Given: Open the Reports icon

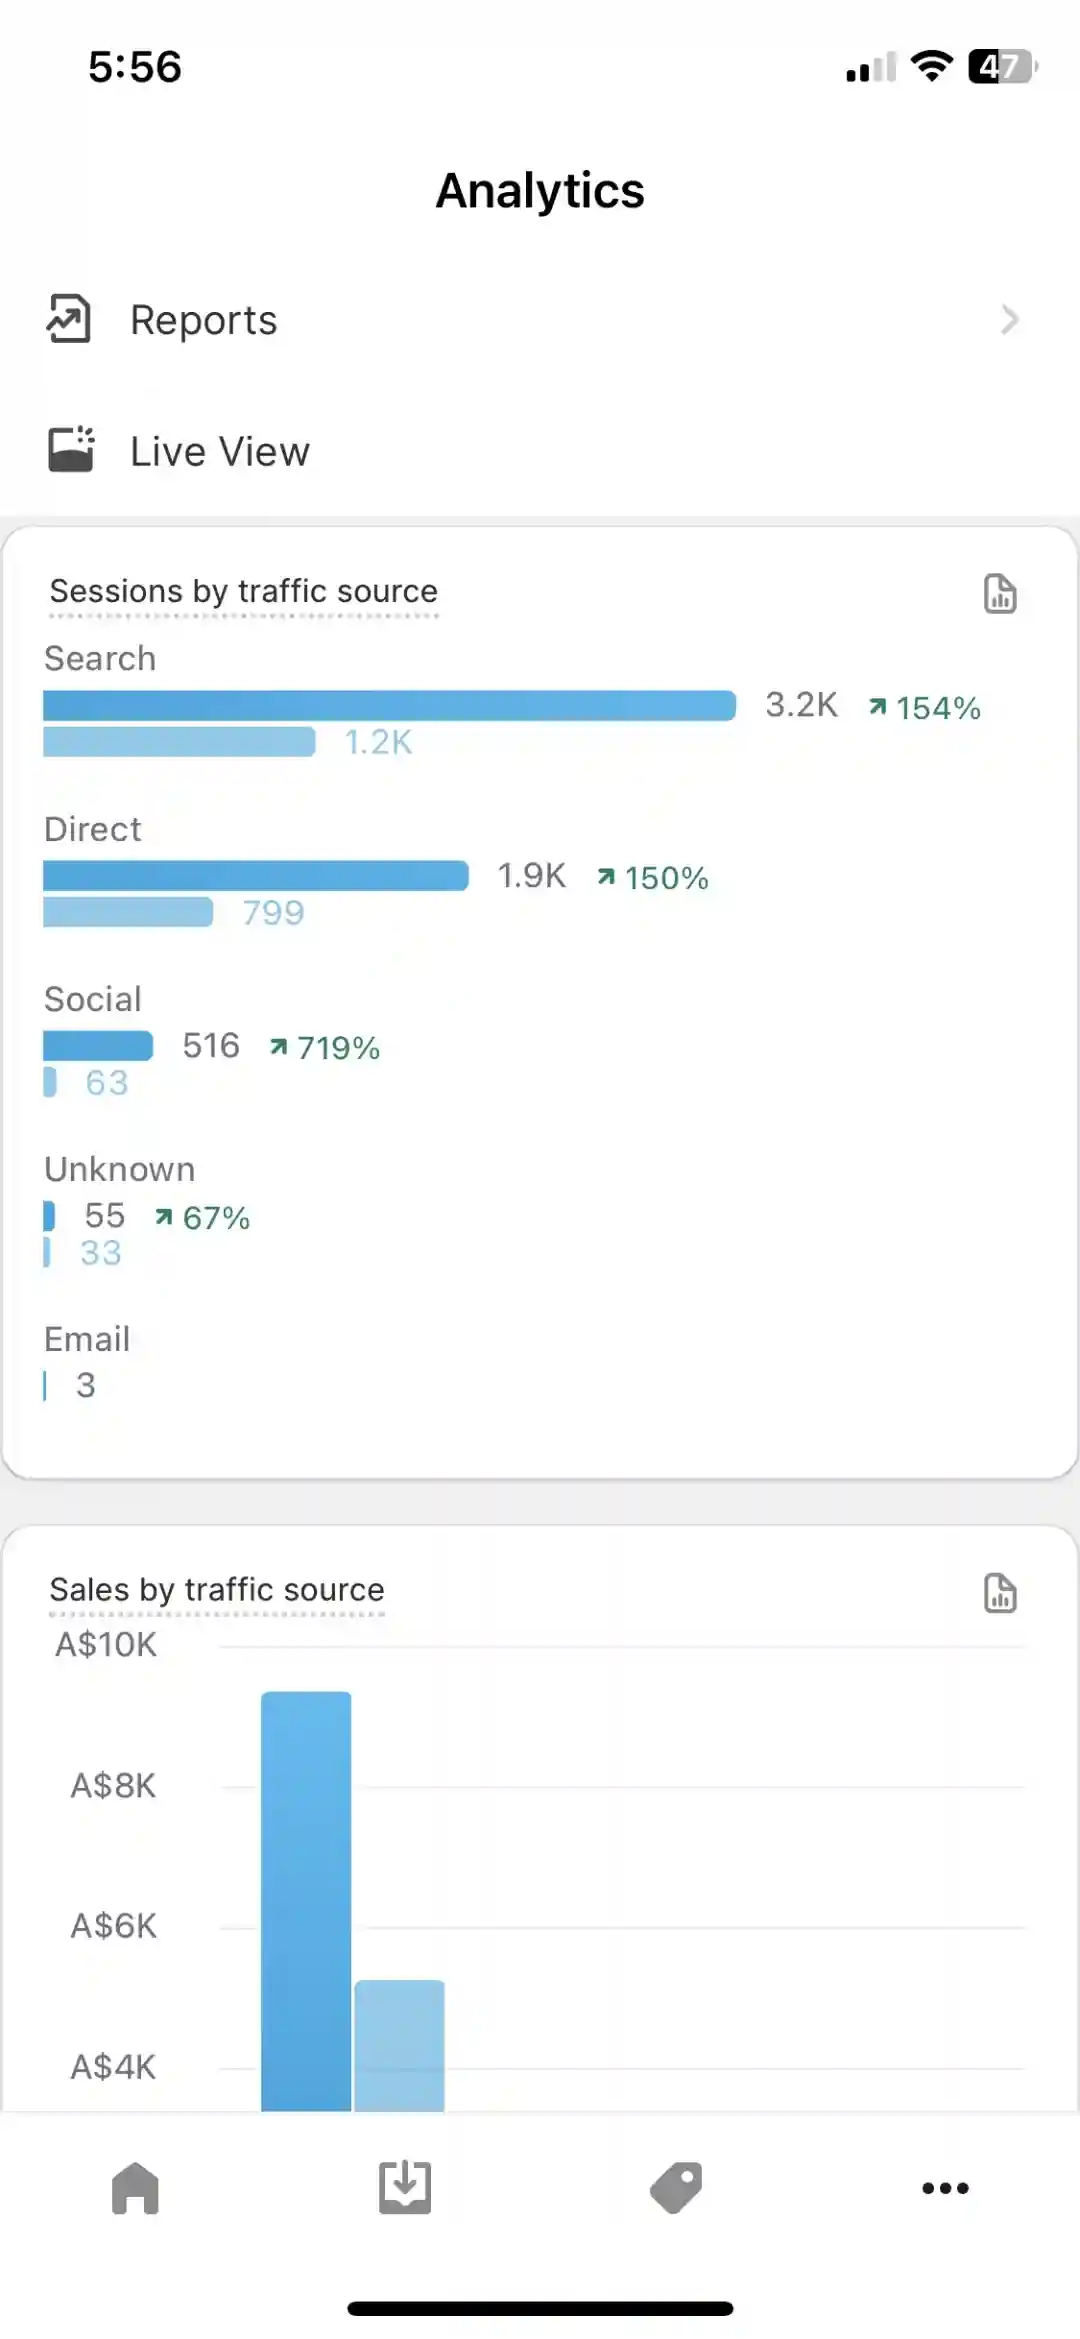Looking at the screenshot, I should (x=68, y=320).
